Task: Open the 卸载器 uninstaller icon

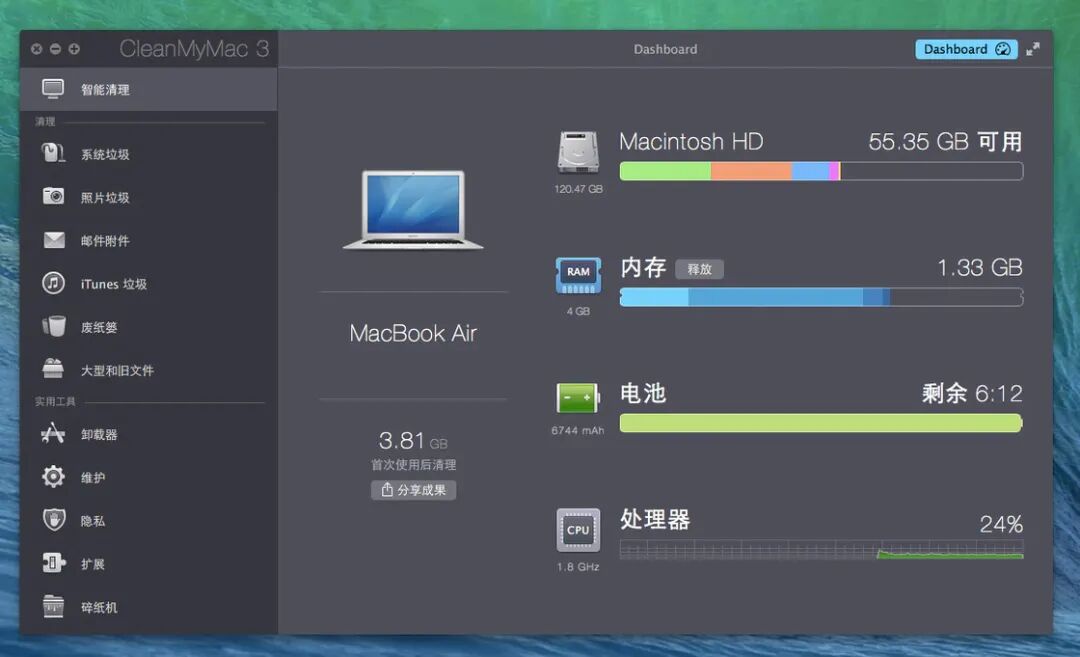Action: pos(53,433)
